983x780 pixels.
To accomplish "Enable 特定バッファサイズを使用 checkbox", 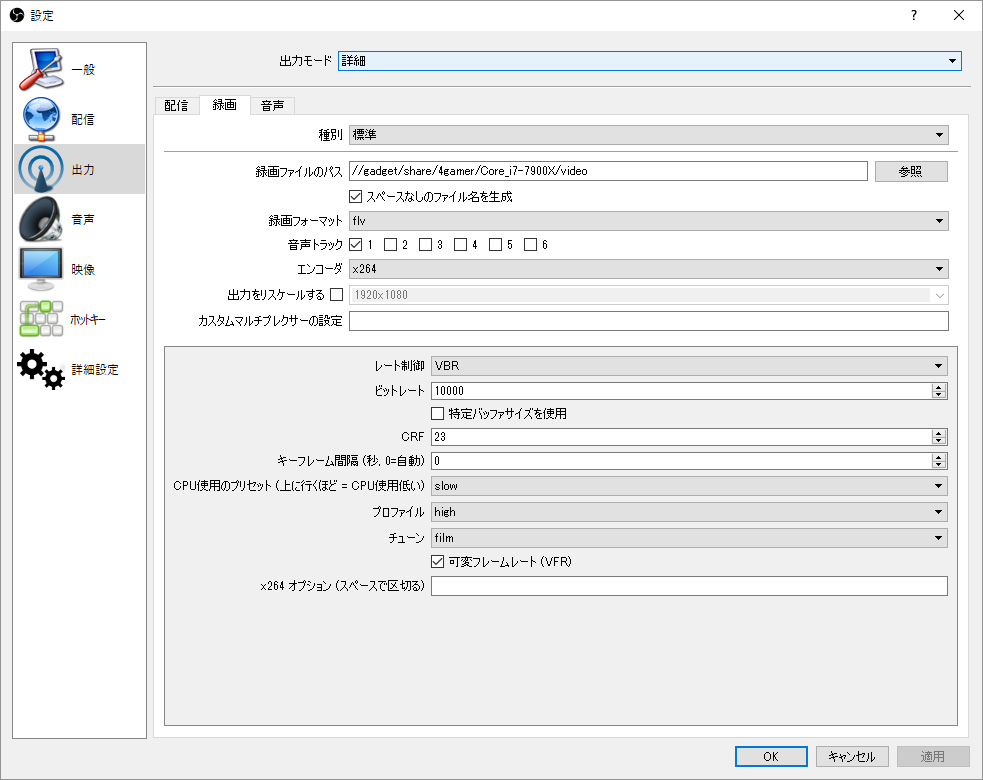I will pyautogui.click(x=438, y=414).
